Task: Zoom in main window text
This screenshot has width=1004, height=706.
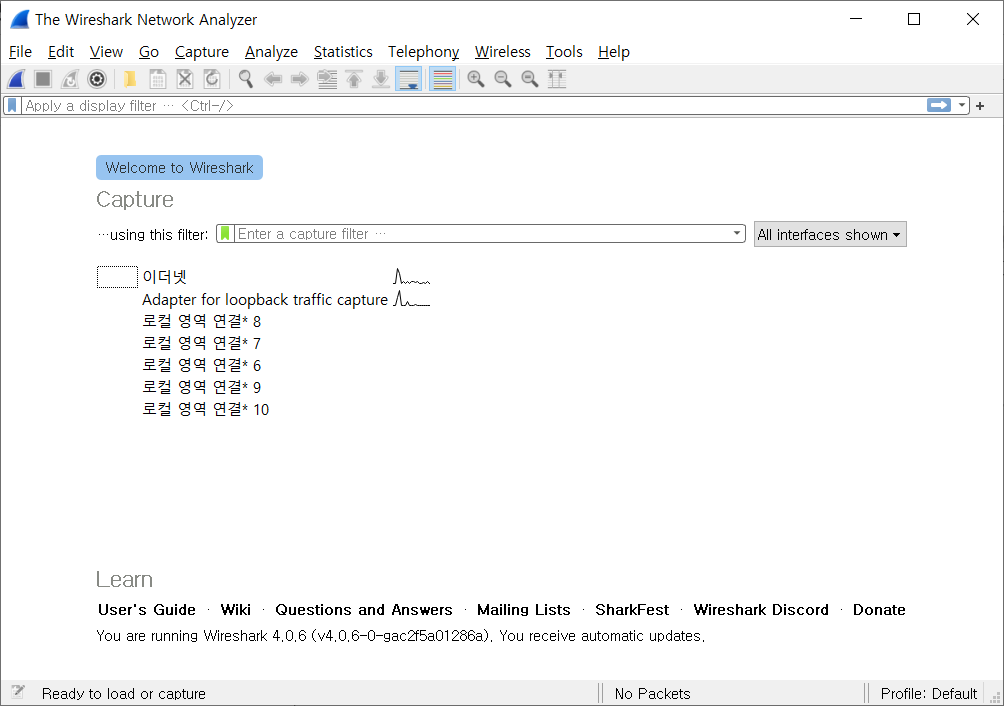Action: click(x=476, y=79)
